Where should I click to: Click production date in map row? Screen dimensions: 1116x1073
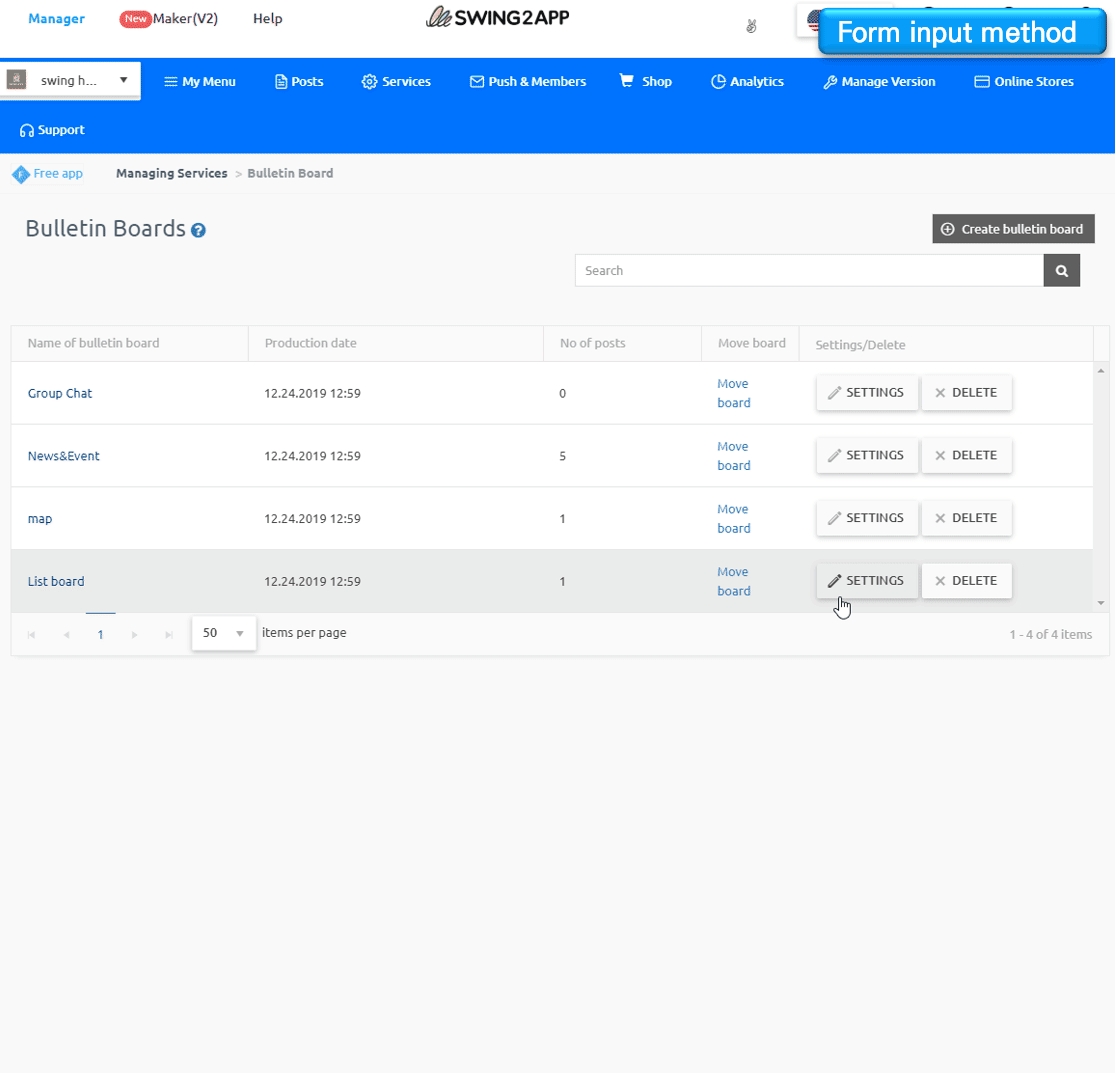(x=312, y=519)
